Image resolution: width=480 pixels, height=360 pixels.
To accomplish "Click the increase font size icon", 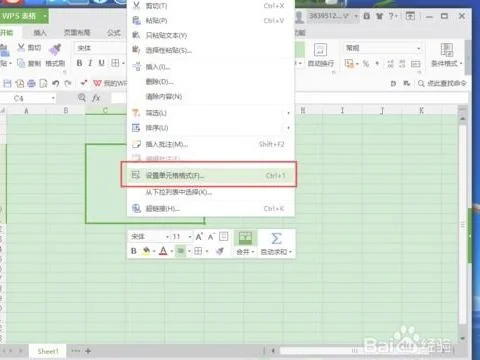I will tap(199, 237).
